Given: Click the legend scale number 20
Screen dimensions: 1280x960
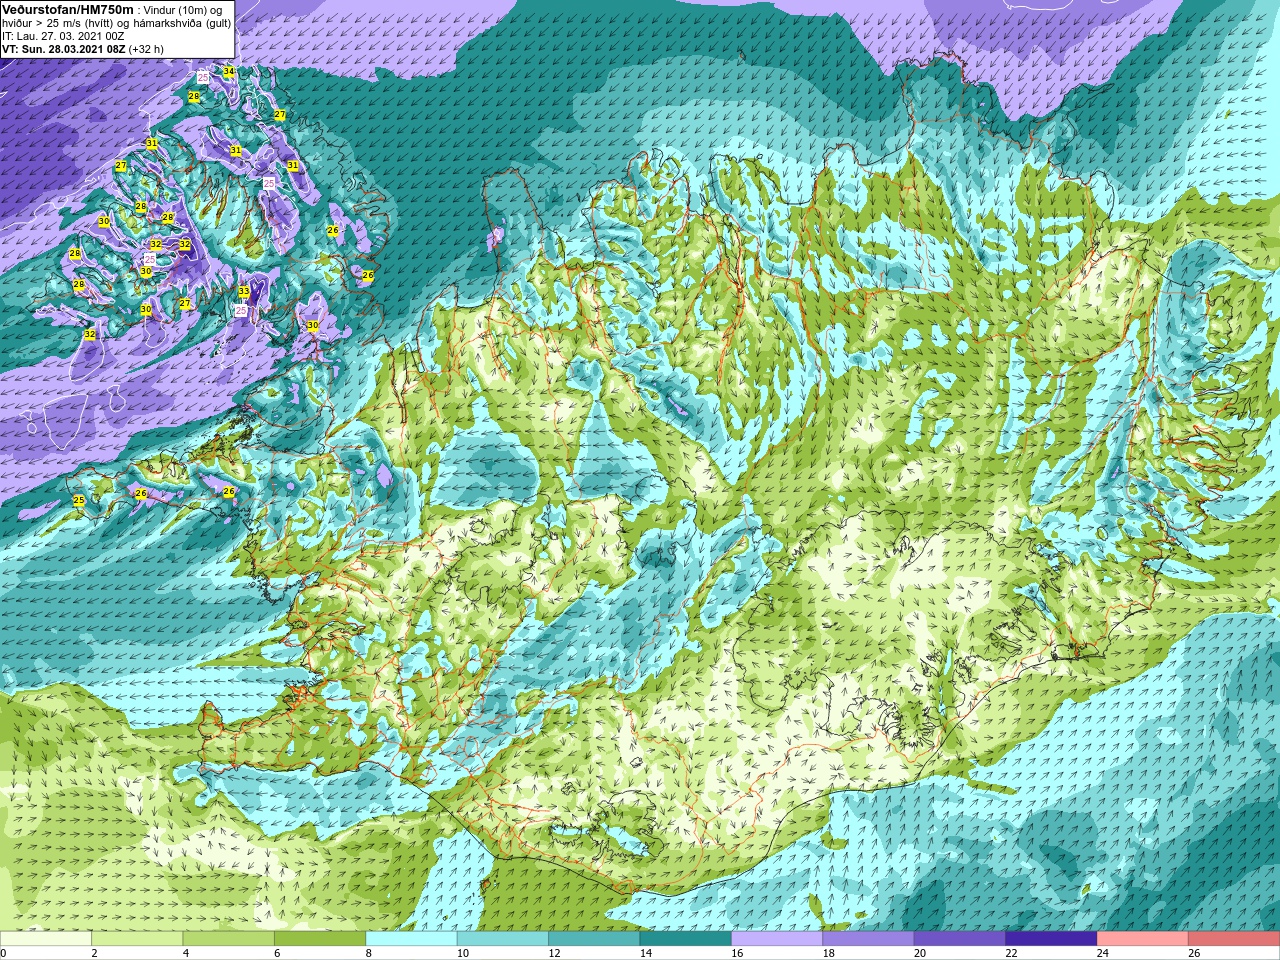Looking at the screenshot, I should [x=920, y=954].
